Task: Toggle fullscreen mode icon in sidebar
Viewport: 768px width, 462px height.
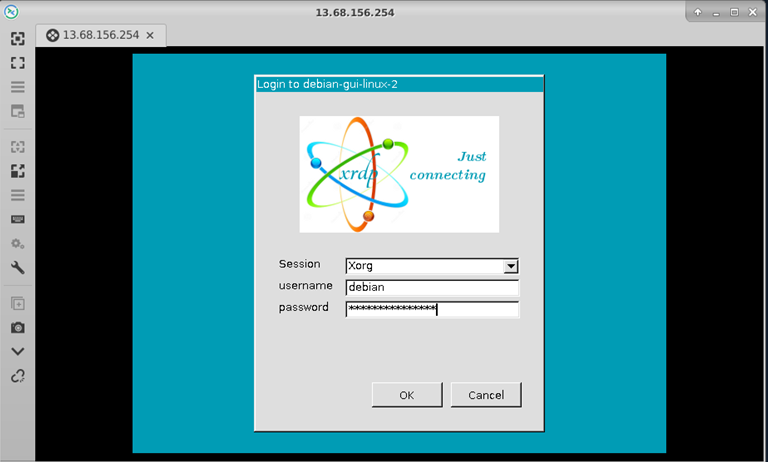Action: click(18, 63)
